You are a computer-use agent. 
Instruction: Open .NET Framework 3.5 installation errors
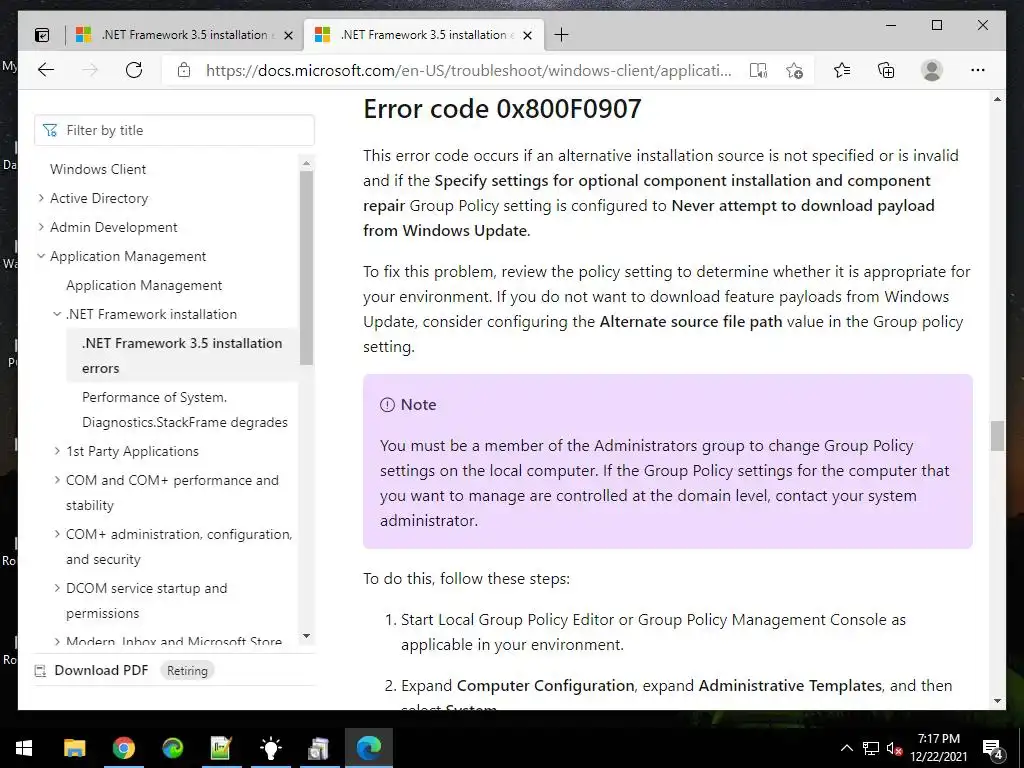click(x=182, y=355)
